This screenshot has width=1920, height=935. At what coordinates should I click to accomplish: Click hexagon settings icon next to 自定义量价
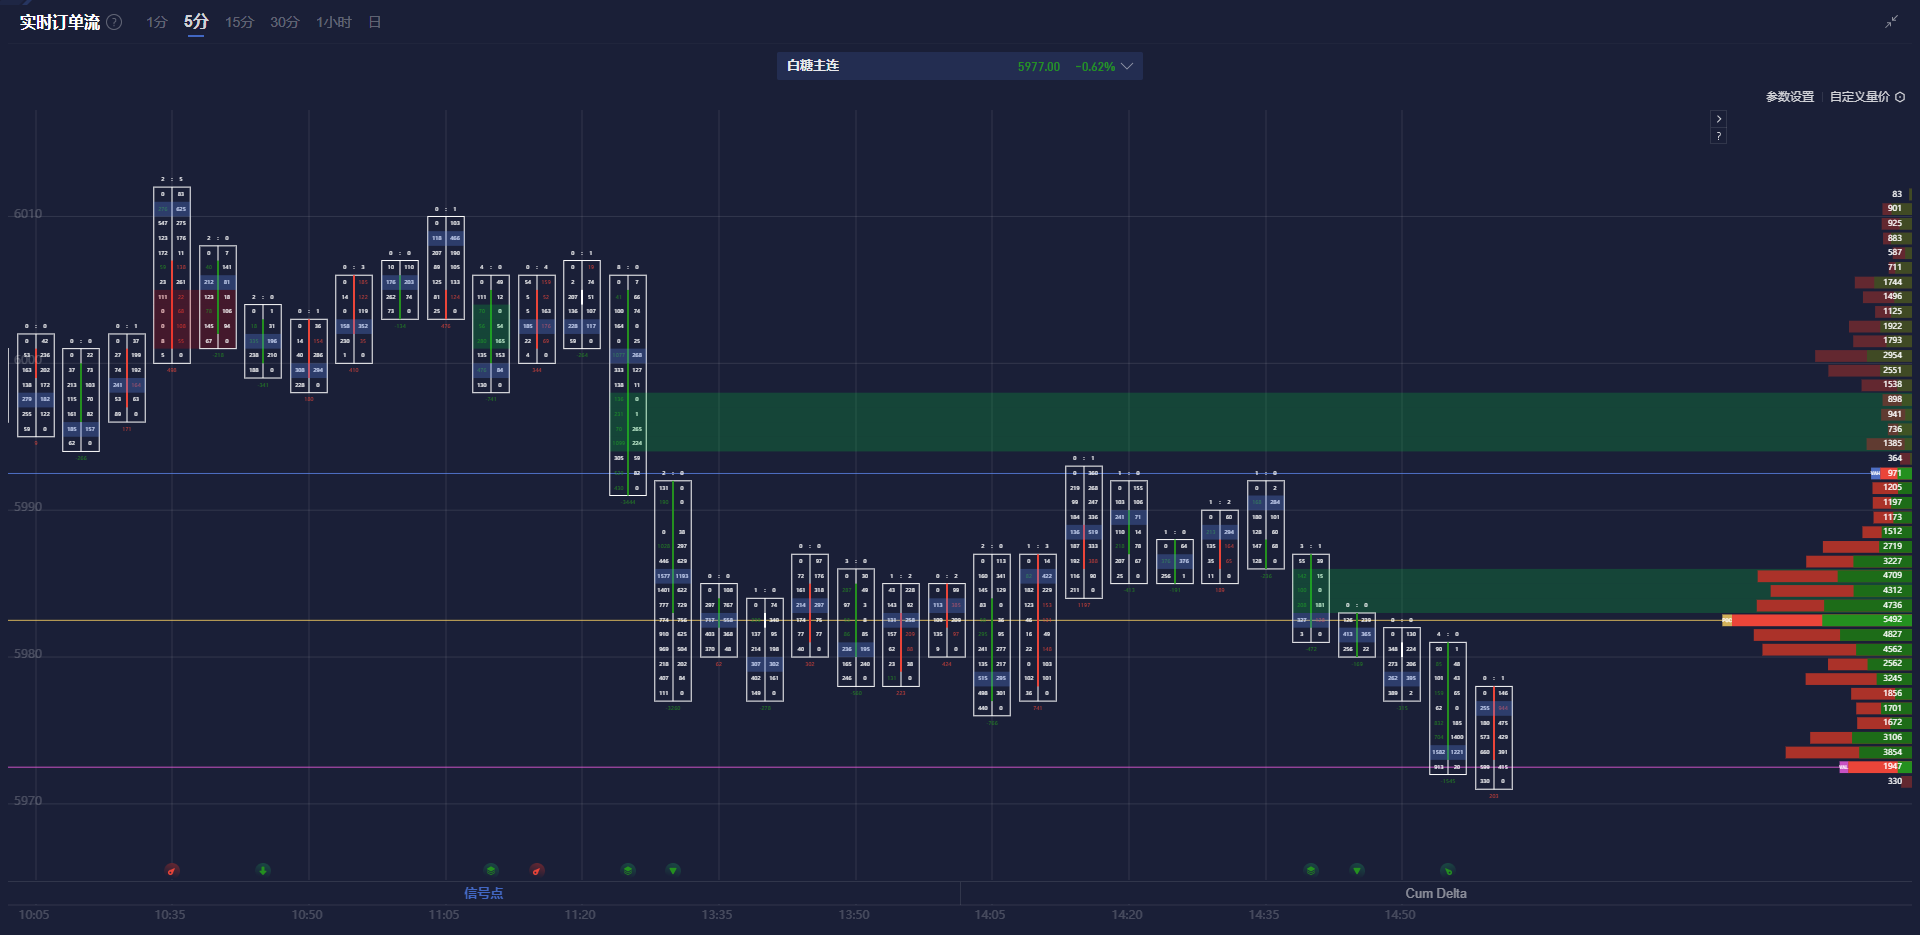pyautogui.click(x=1900, y=97)
